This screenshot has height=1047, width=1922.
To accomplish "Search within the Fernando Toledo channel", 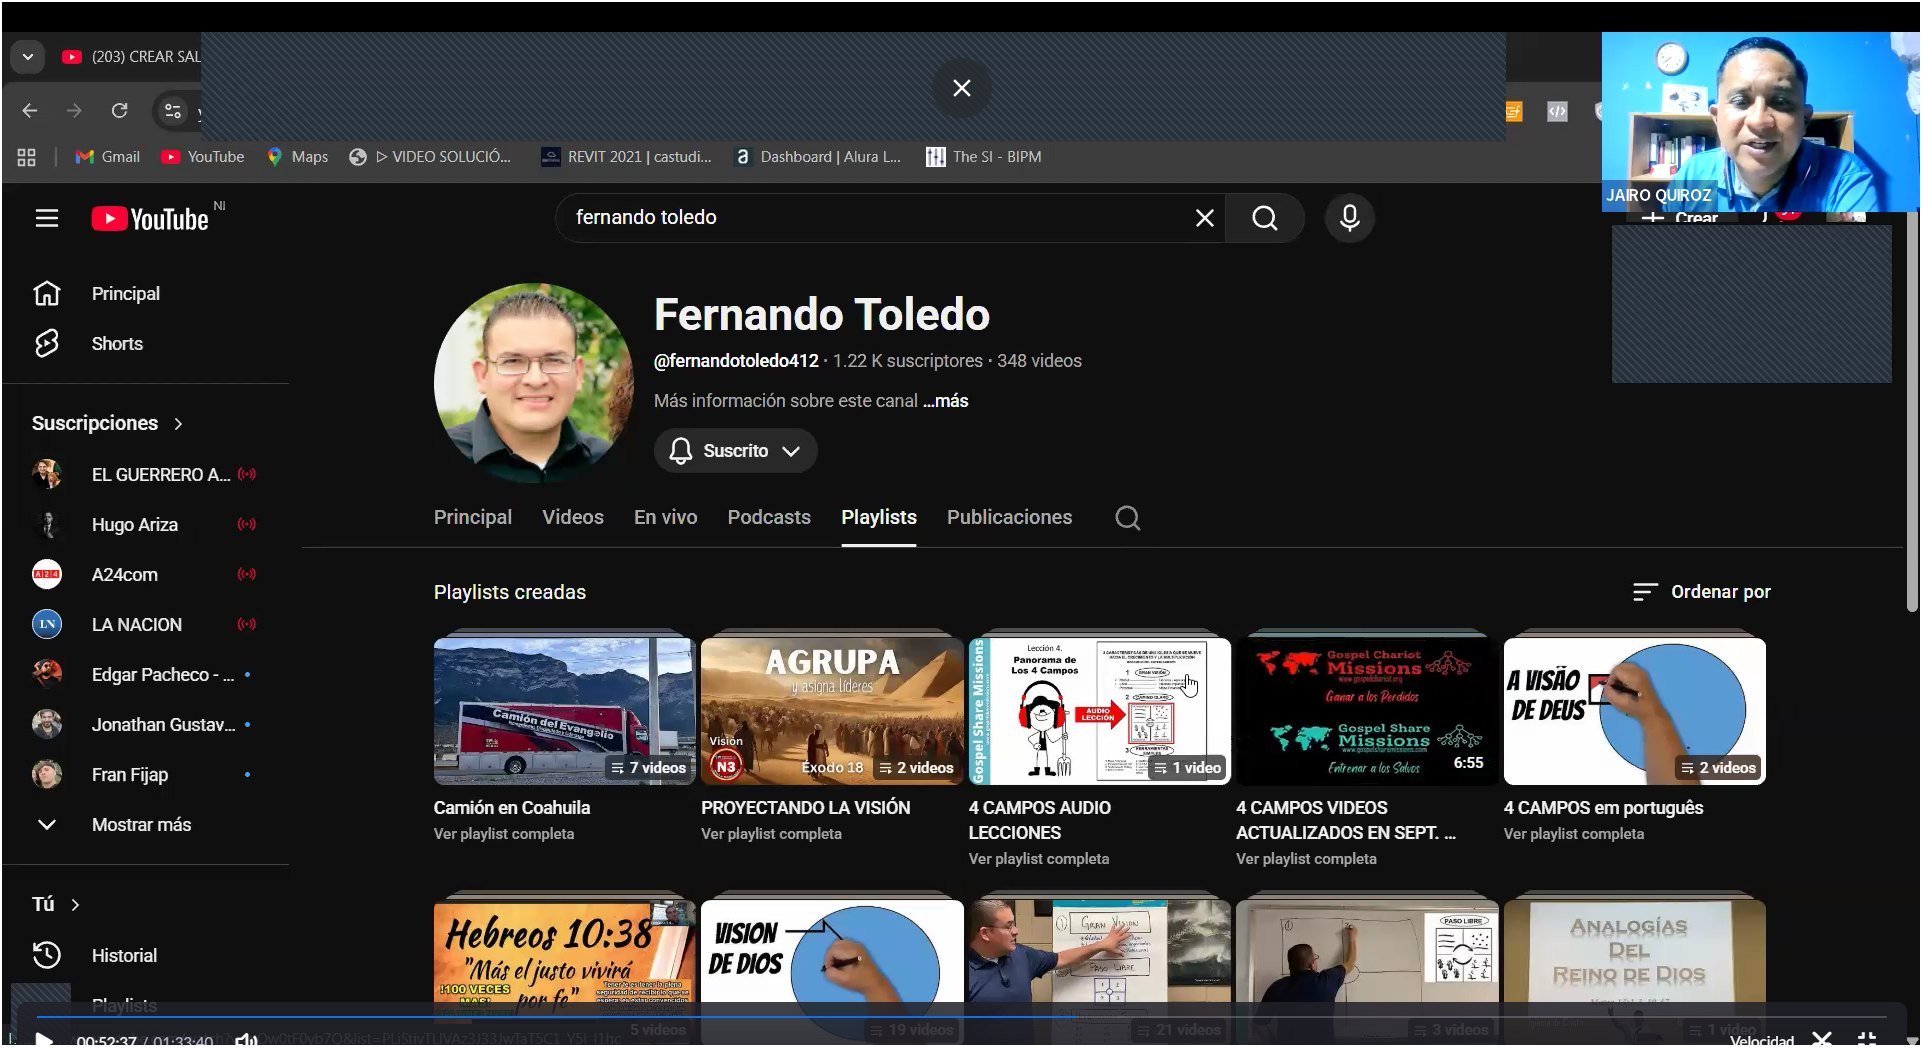I will point(1128,518).
